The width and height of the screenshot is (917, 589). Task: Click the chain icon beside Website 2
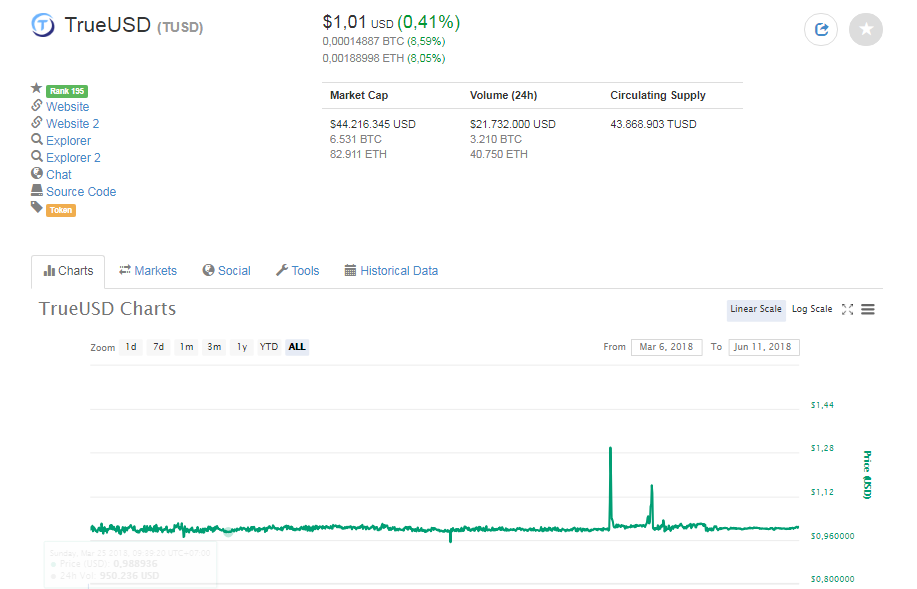36,122
